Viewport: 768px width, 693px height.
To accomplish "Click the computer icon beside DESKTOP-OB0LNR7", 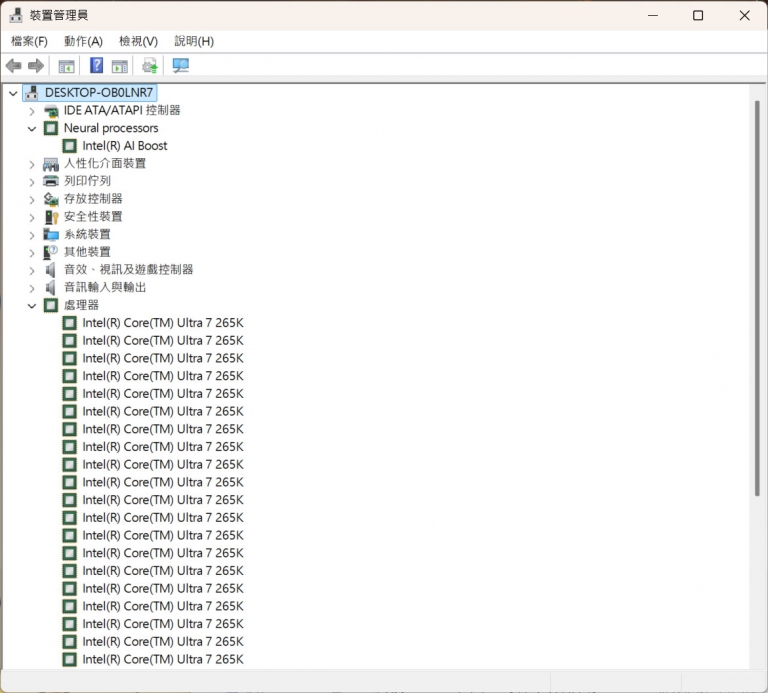I will click(x=32, y=93).
